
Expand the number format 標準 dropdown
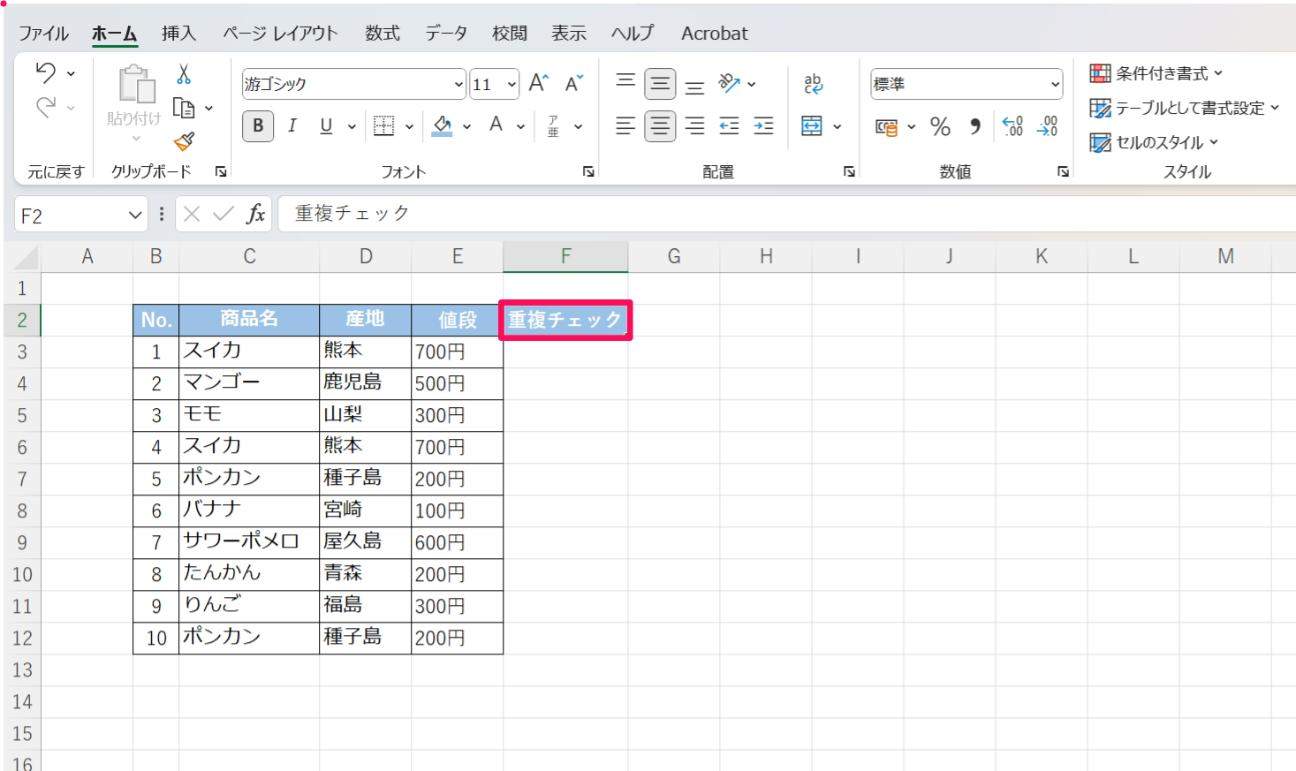tap(1055, 85)
